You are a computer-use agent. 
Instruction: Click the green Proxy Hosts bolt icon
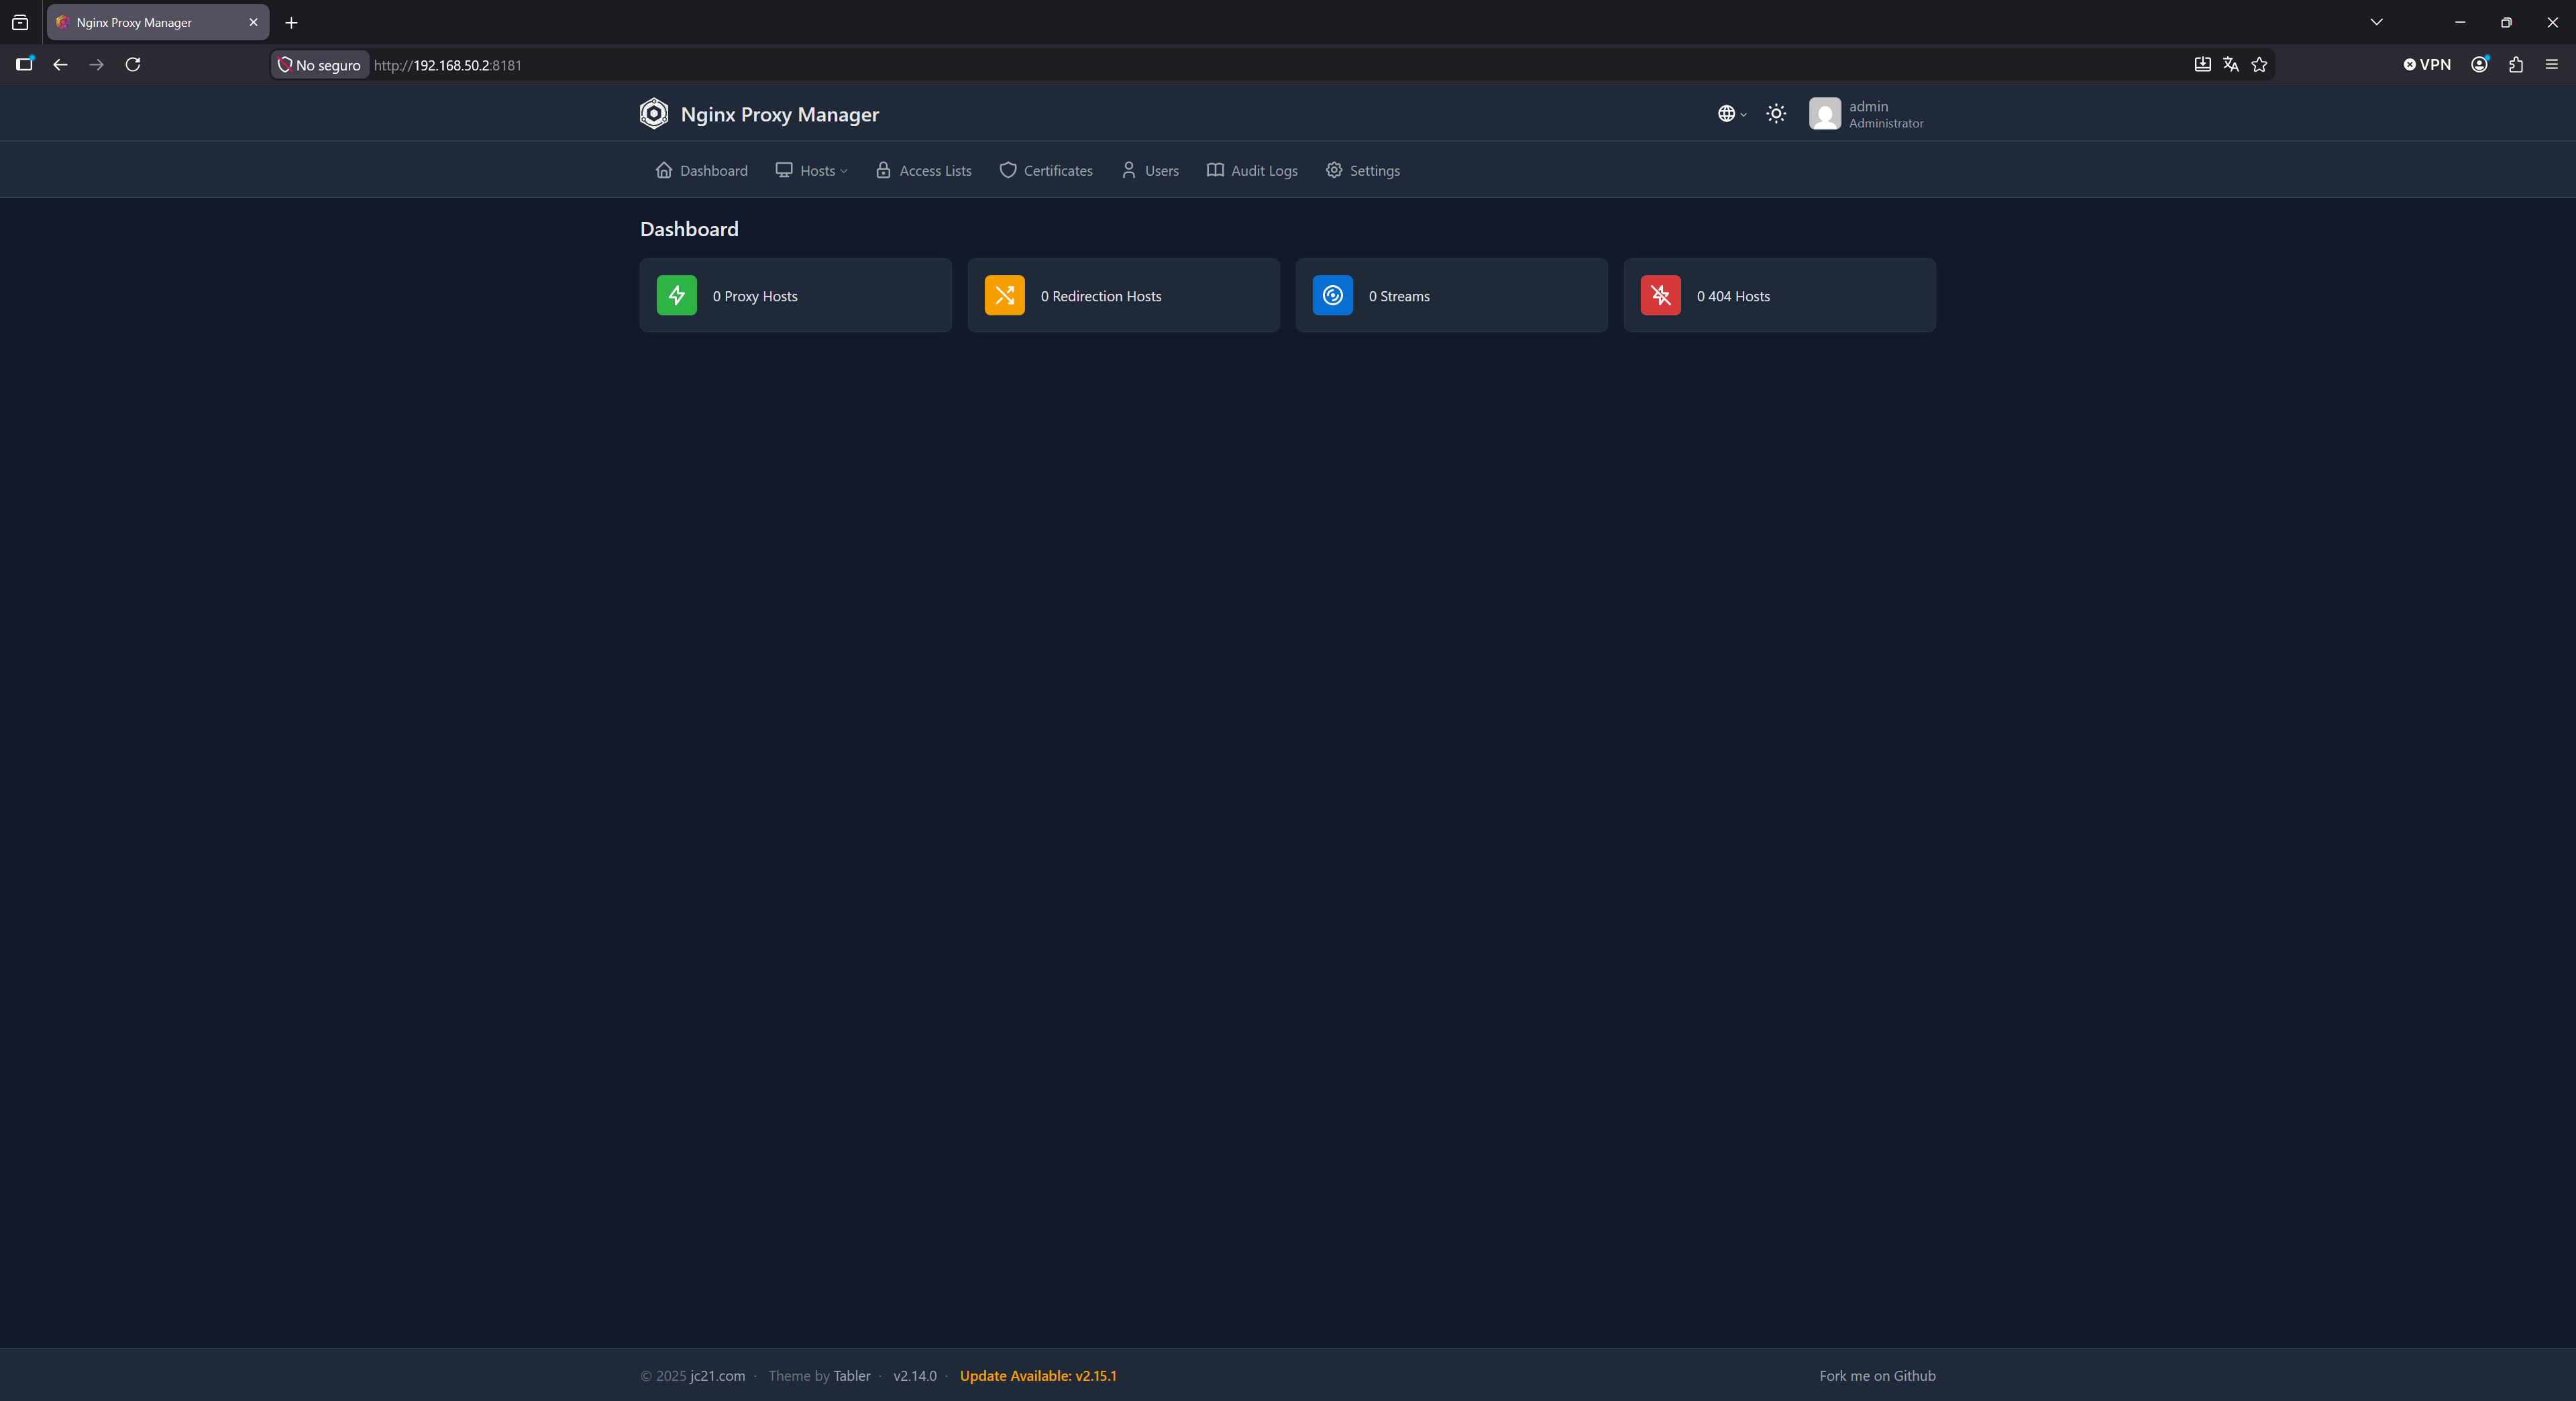click(677, 295)
